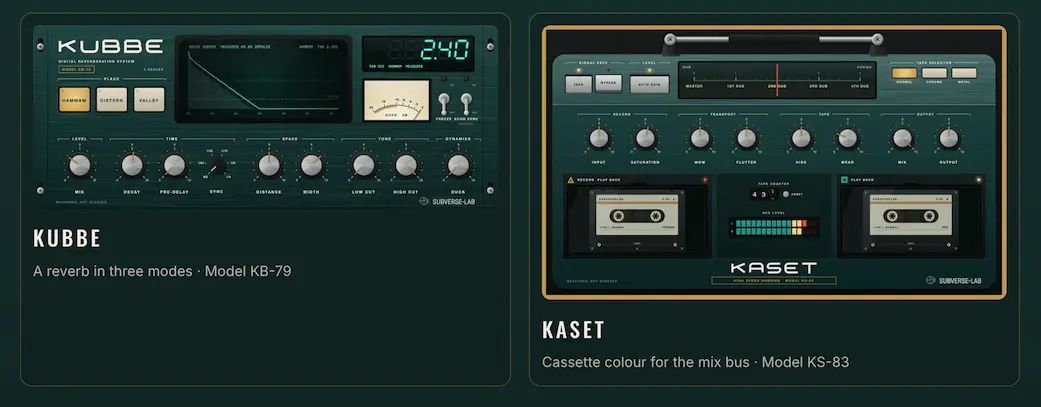Click 'Cassette colour for the mix bus · Model KS-83'
Screen dimensions: 1041x407
point(696,363)
